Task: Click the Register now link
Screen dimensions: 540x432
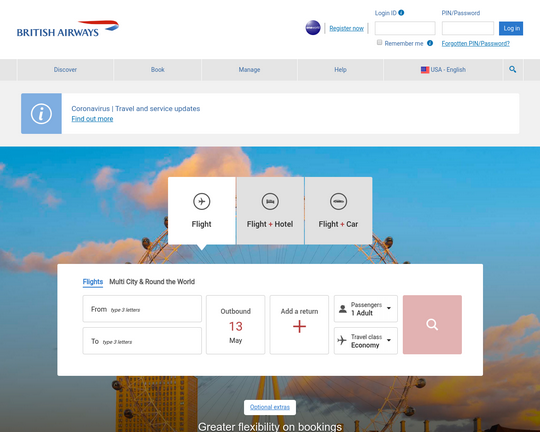Action: pyautogui.click(x=346, y=28)
